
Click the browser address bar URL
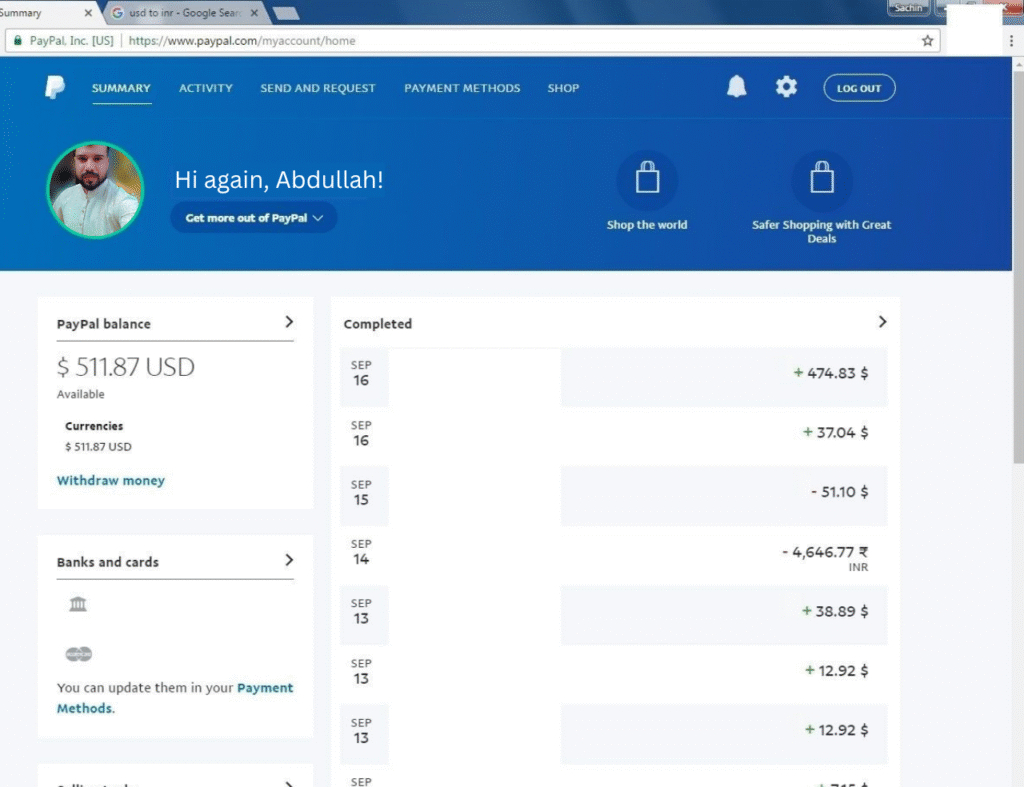(x=242, y=41)
